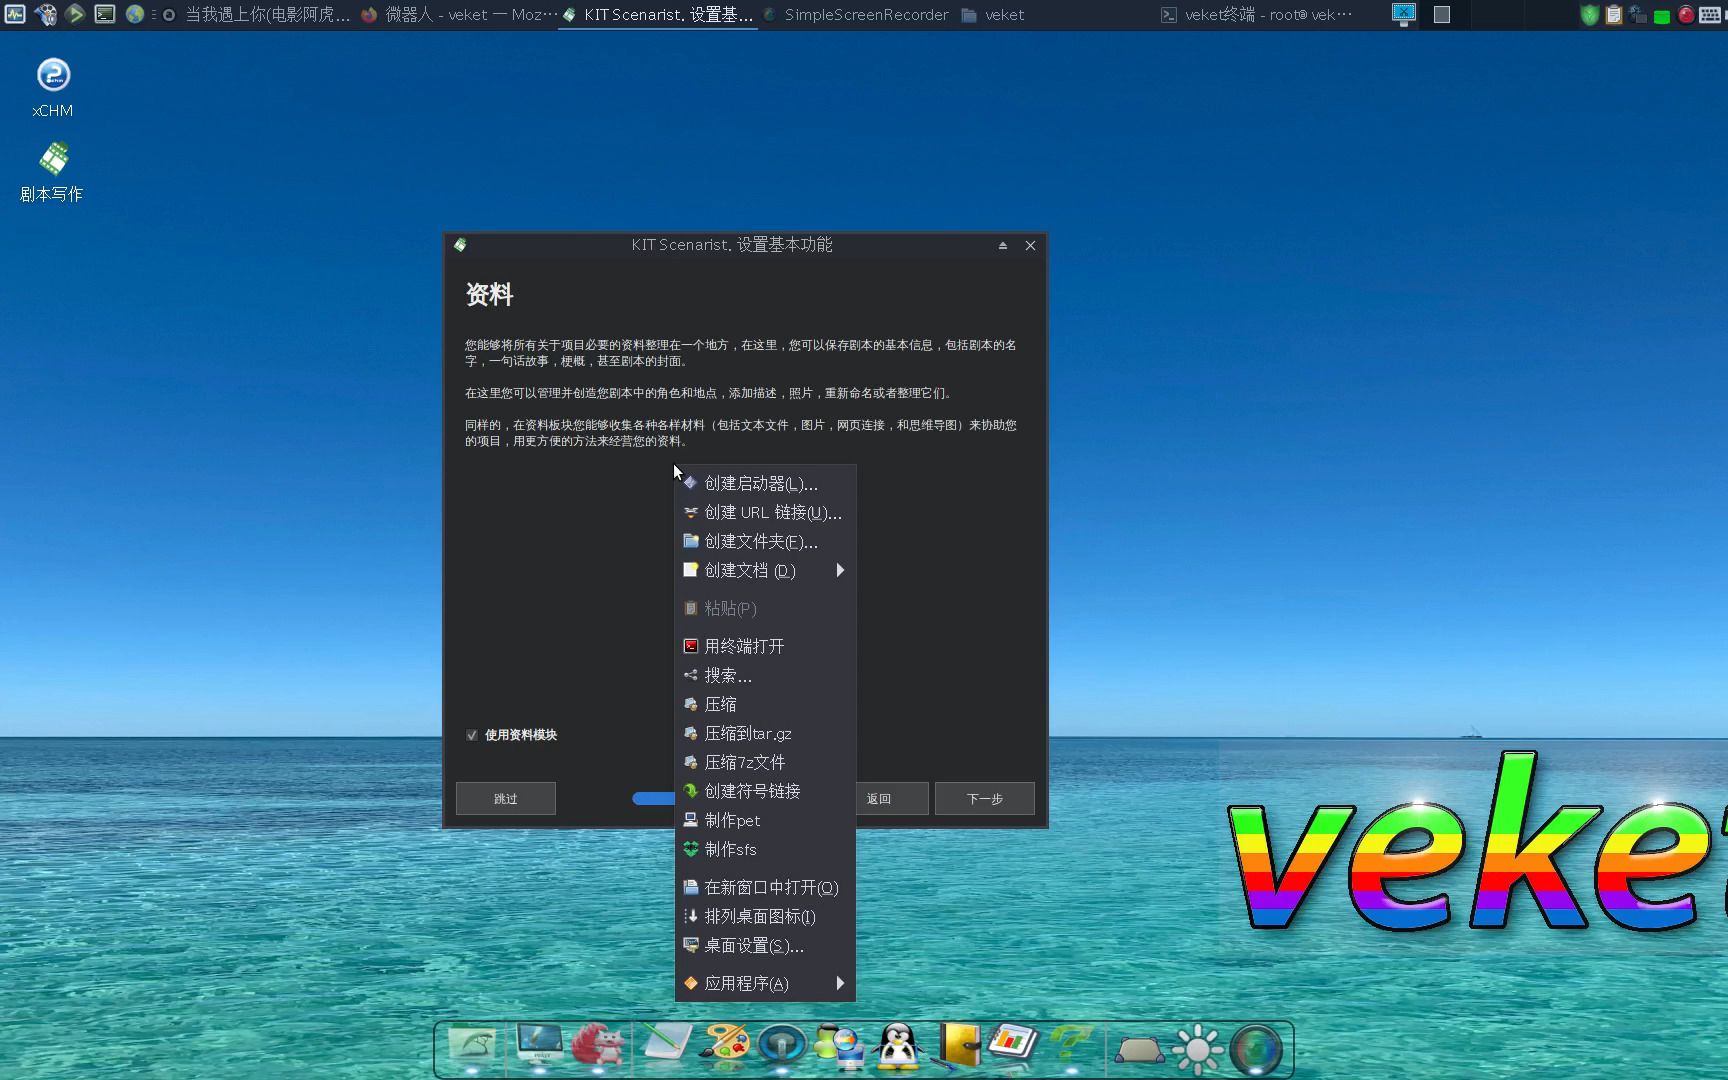Switch to 微器人 - veket Mozilla taskbar window

(x=457, y=14)
